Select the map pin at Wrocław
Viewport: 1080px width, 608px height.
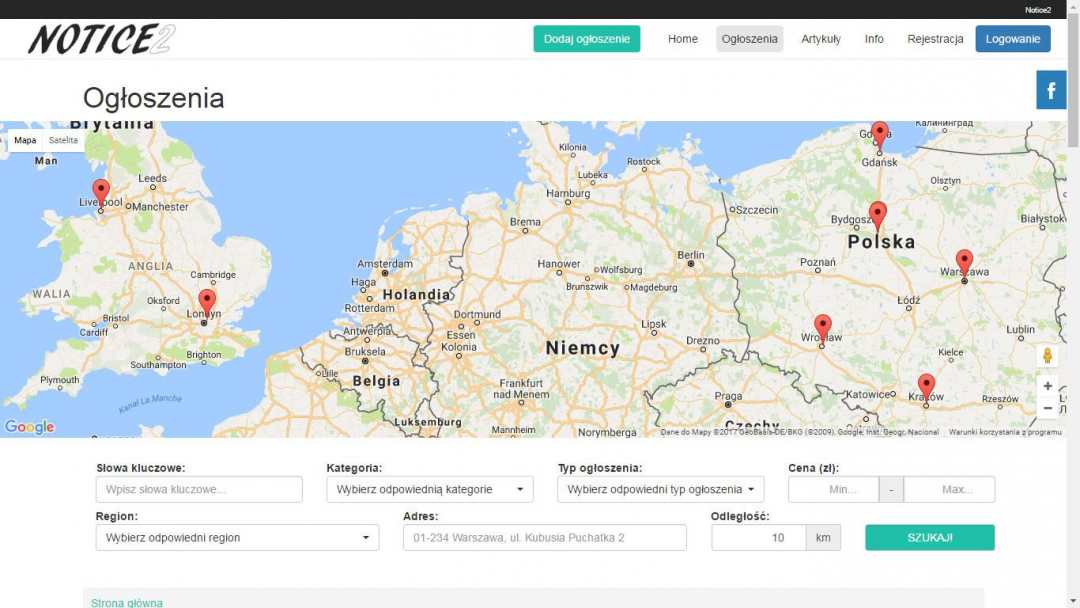(822, 326)
